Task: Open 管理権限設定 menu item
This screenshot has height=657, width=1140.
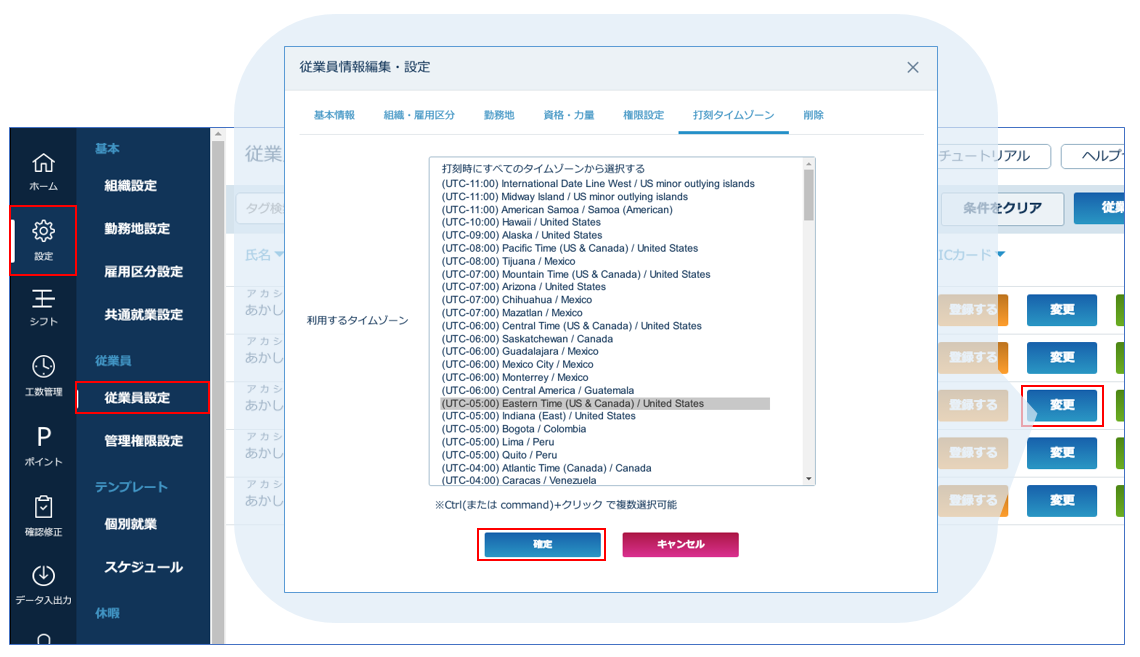Action: coord(143,440)
